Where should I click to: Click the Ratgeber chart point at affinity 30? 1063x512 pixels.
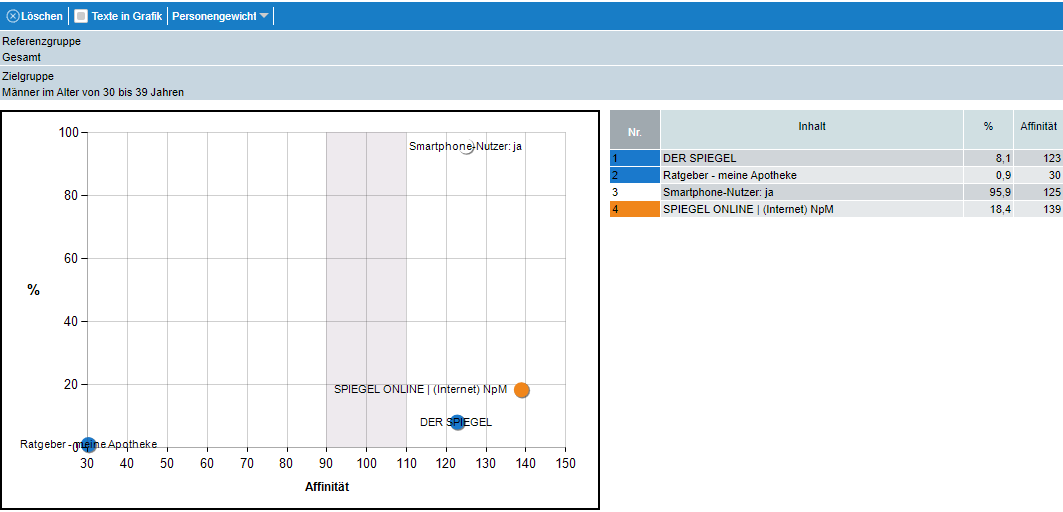click(x=88, y=445)
